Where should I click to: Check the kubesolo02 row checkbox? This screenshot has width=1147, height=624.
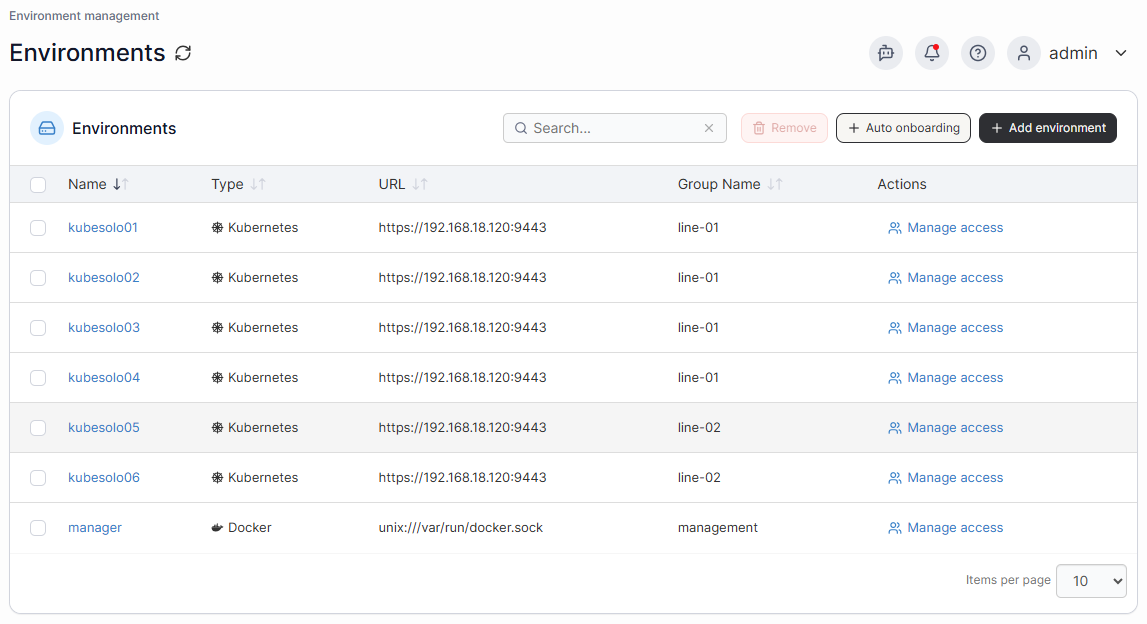point(38,278)
